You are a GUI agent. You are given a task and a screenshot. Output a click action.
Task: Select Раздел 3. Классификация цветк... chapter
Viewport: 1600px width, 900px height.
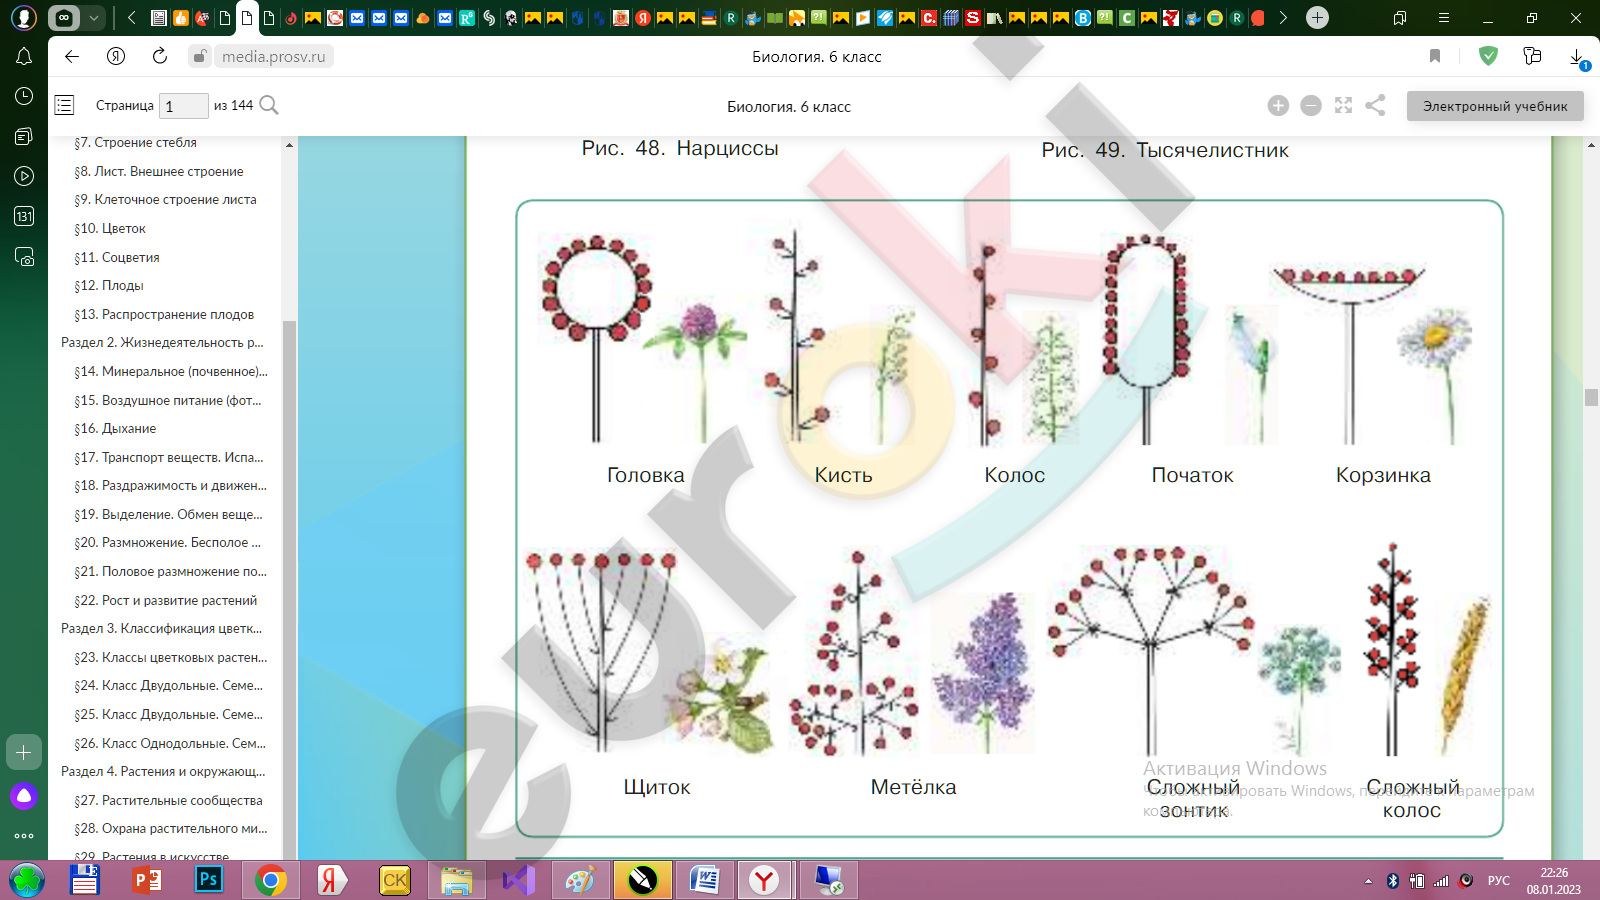coord(161,629)
